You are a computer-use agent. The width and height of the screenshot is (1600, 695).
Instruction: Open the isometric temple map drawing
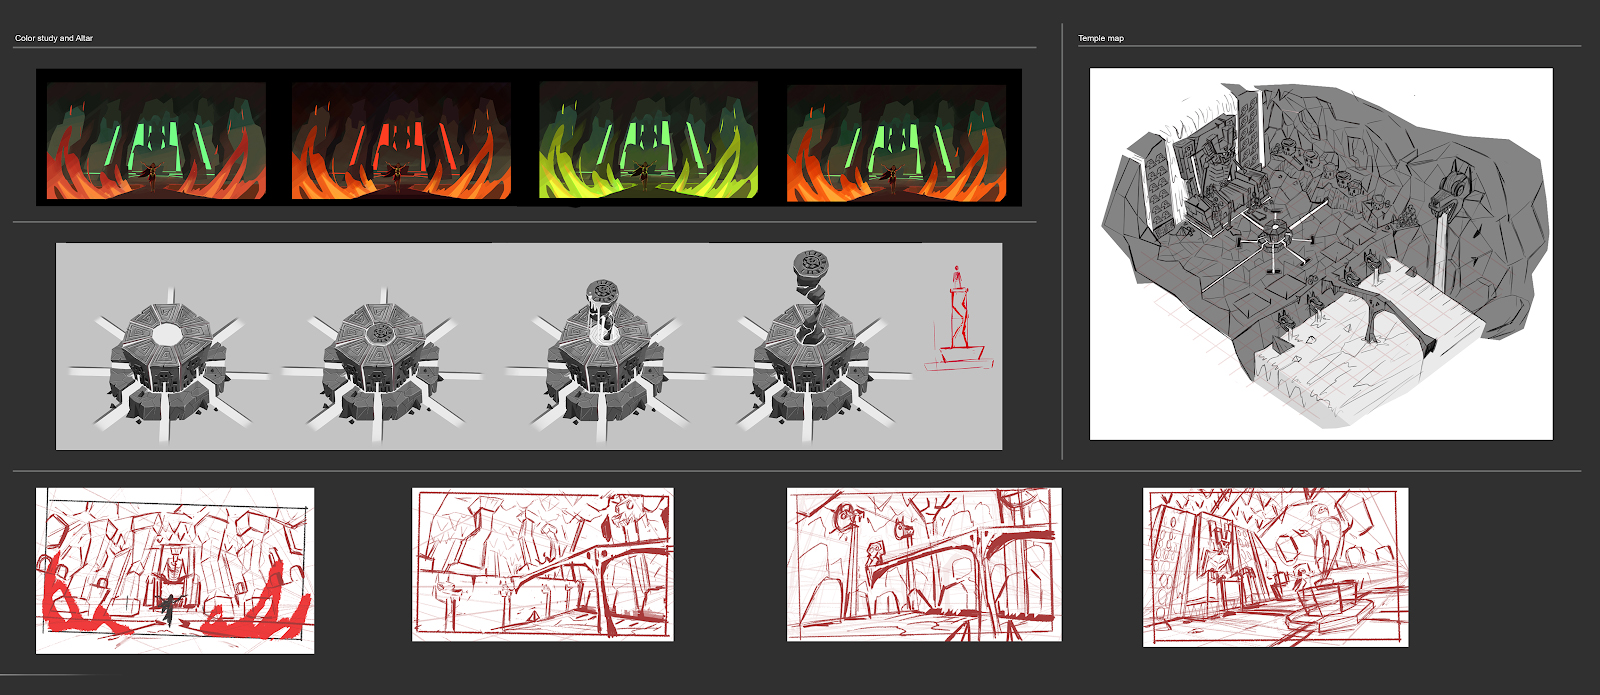[1320, 253]
